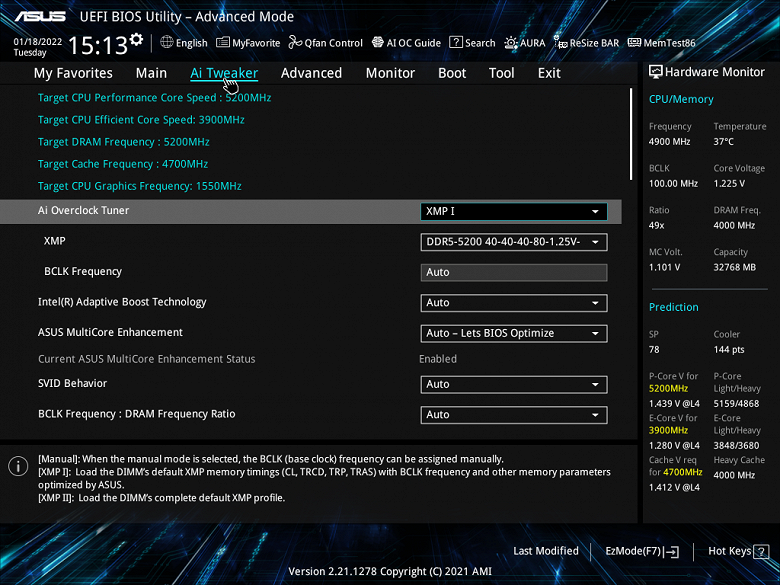The image size is (780, 585).
Task: Click the globe language icon
Action: [x=167, y=43]
